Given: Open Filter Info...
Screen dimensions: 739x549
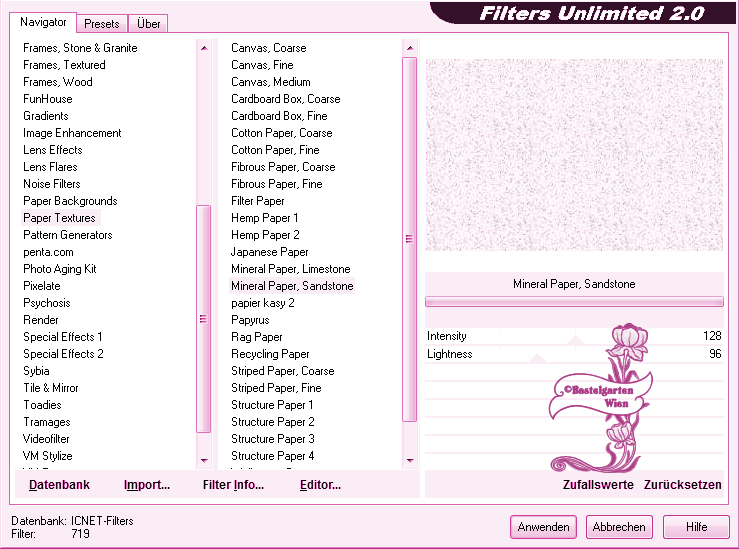Looking at the screenshot, I should tap(233, 484).
